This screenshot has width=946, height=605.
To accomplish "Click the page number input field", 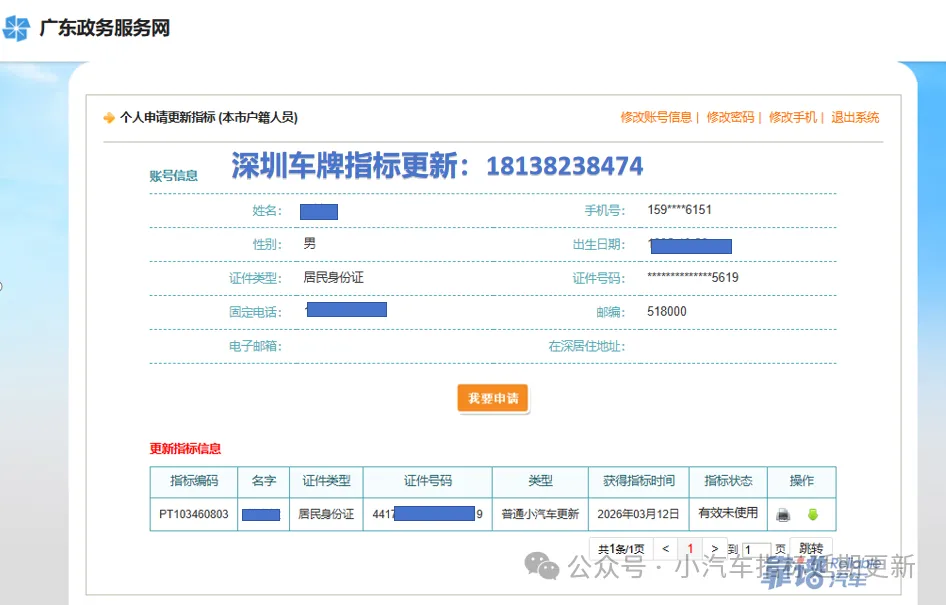I will coord(755,550).
